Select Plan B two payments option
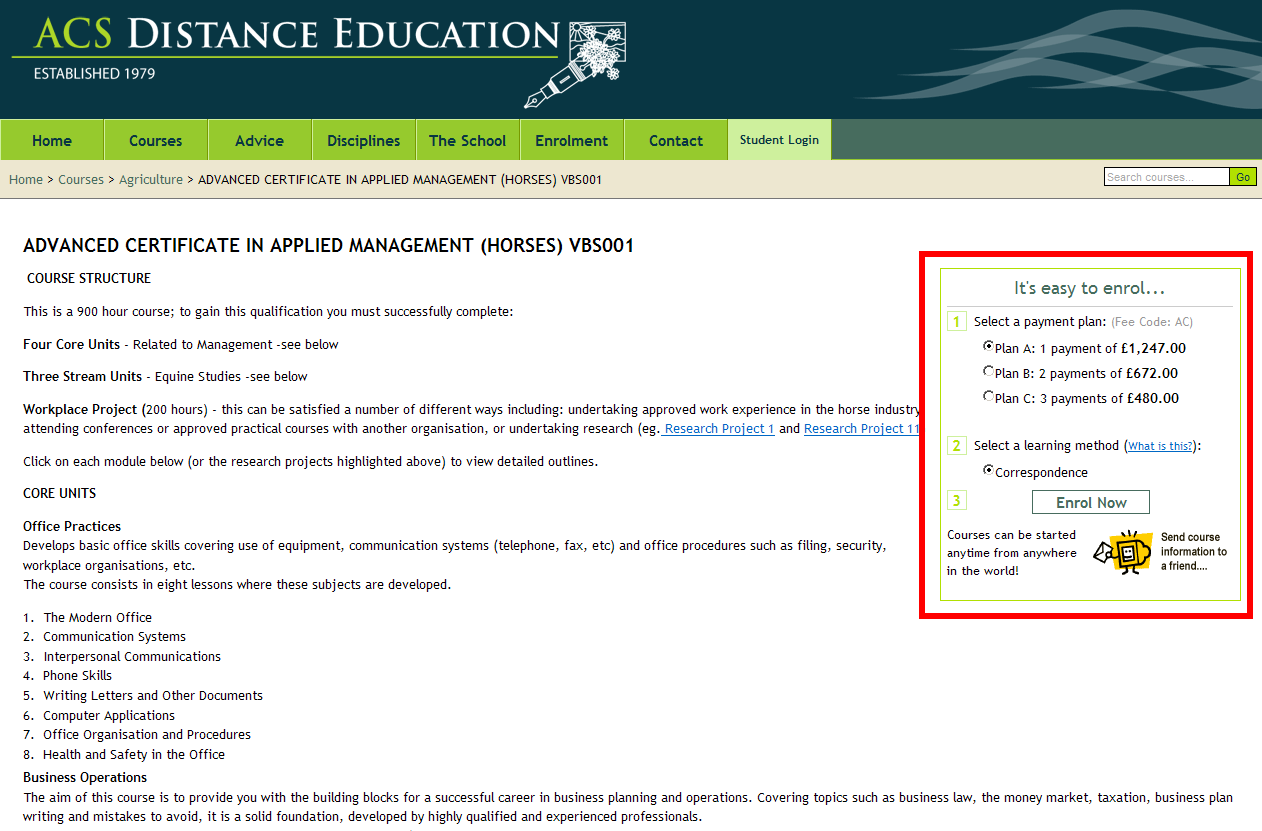Screen dimensions: 1262x831 coord(989,372)
